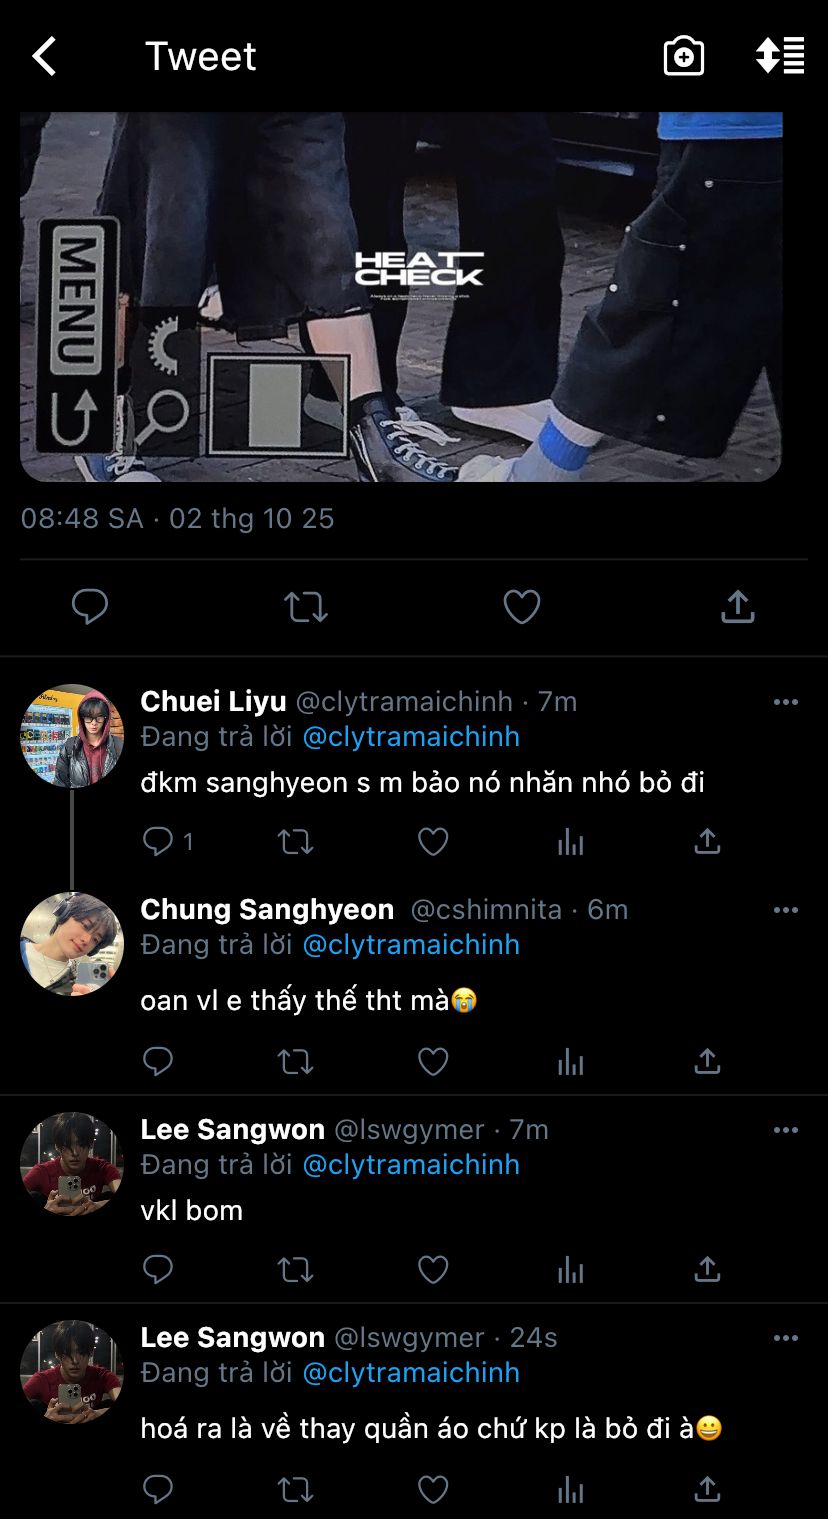828x1519 pixels.
Task: Open Chung Sanghyeon's profile name
Action: click(267, 910)
